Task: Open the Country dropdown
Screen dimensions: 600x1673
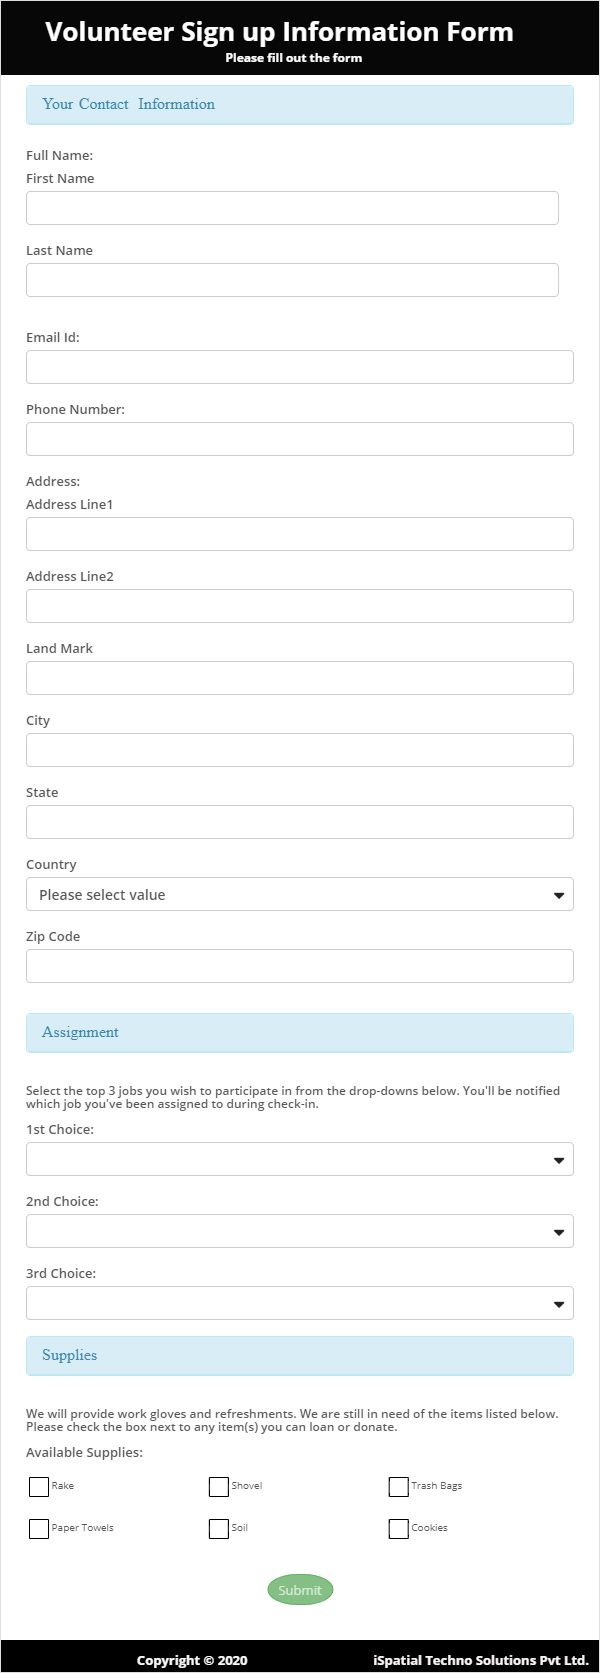Action: (x=300, y=894)
